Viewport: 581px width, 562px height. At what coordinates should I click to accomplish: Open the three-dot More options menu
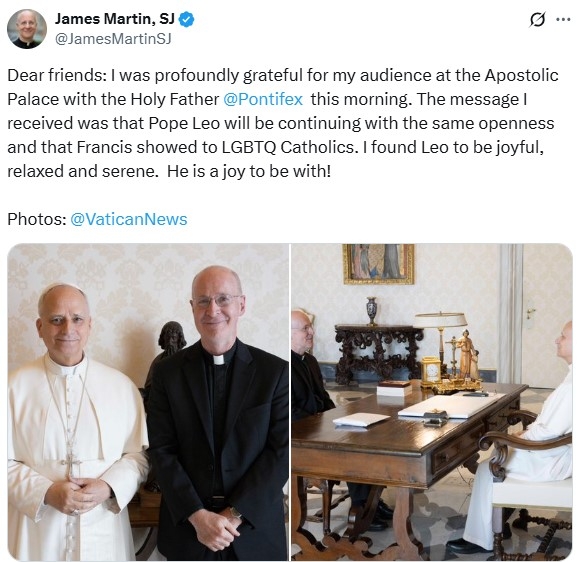click(563, 20)
